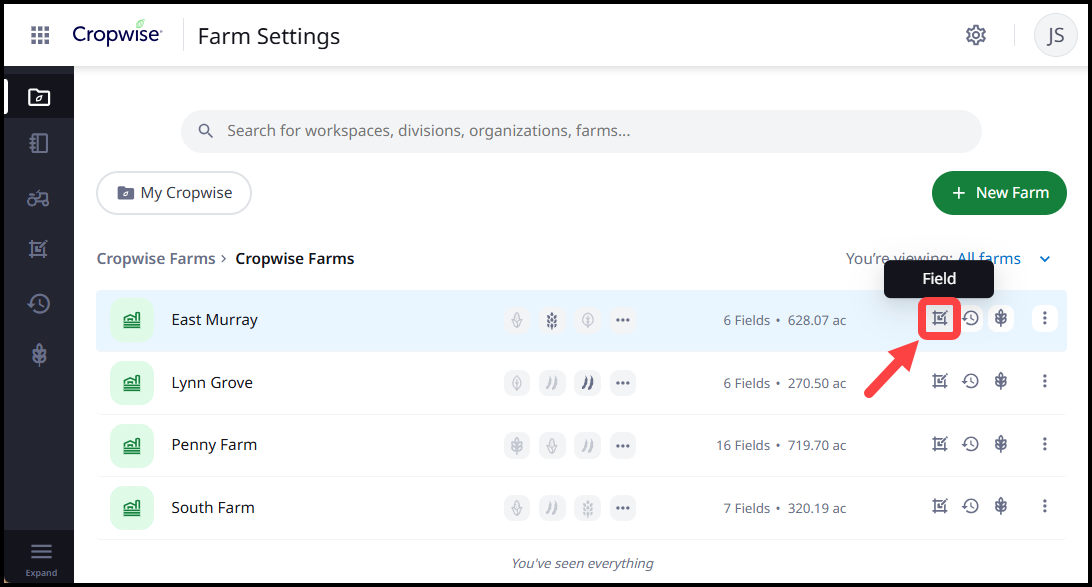Open sidebar field boundary icon
The image size is (1092, 587).
tap(38, 250)
